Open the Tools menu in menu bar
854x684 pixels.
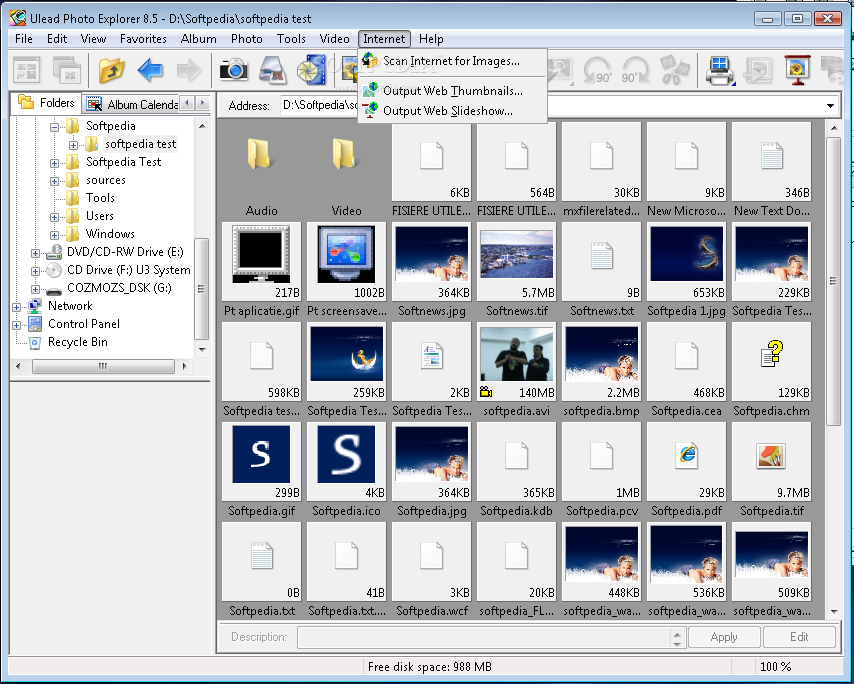tap(291, 39)
